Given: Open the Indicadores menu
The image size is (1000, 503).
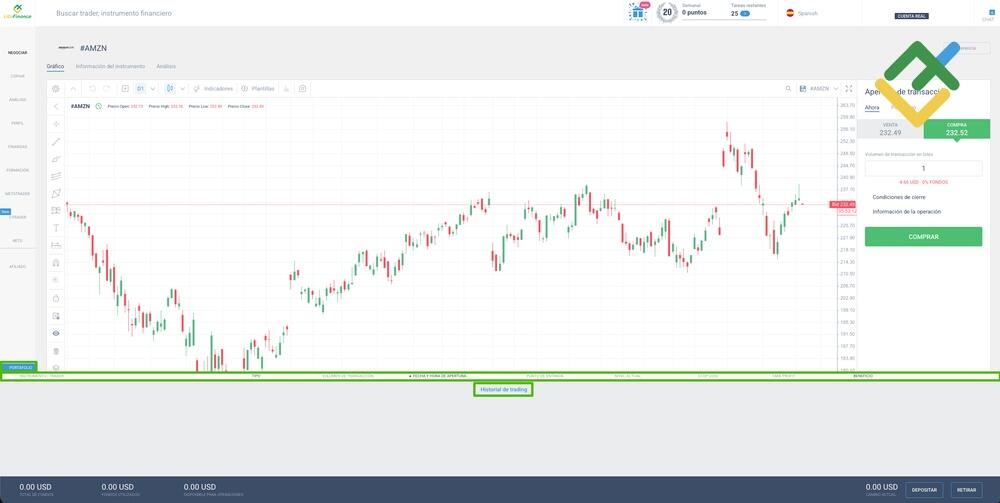Looking at the screenshot, I should [213, 89].
